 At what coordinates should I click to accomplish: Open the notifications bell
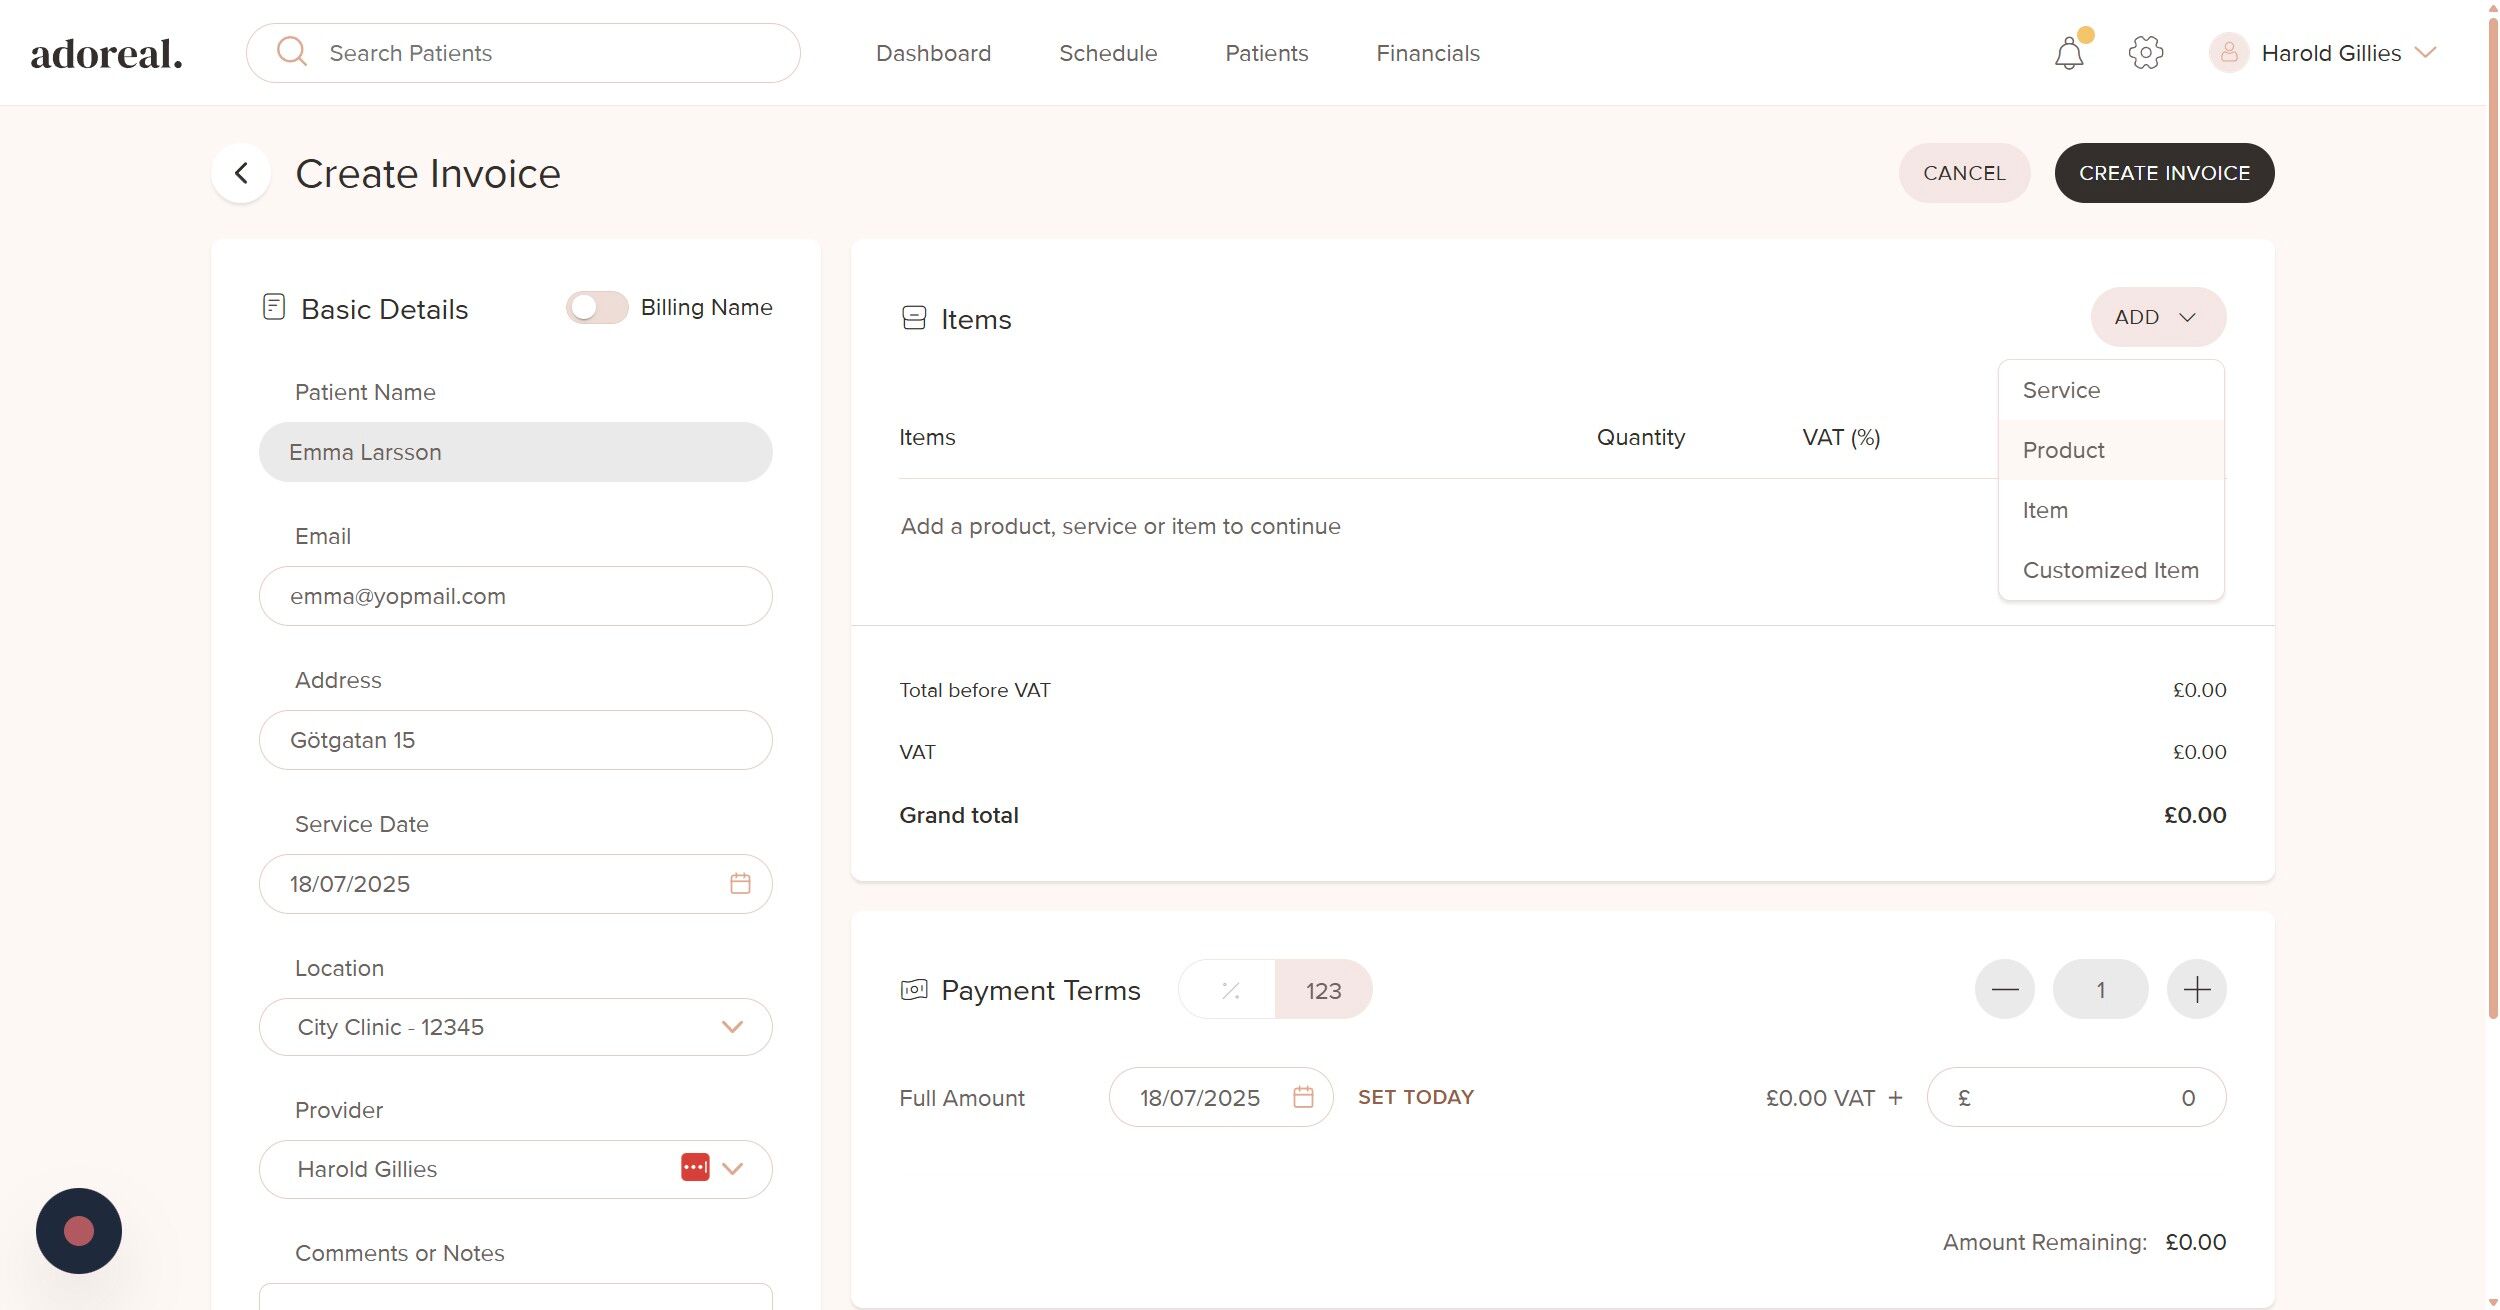2068,53
